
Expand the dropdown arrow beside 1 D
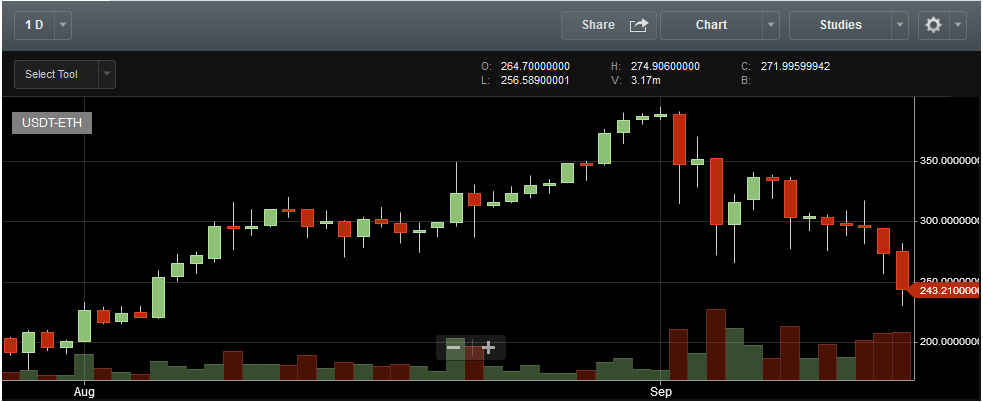[x=63, y=25]
